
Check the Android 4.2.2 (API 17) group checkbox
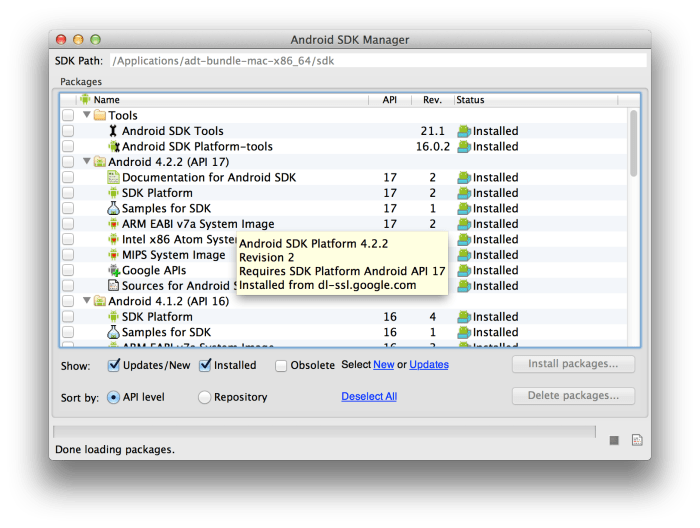pos(68,162)
